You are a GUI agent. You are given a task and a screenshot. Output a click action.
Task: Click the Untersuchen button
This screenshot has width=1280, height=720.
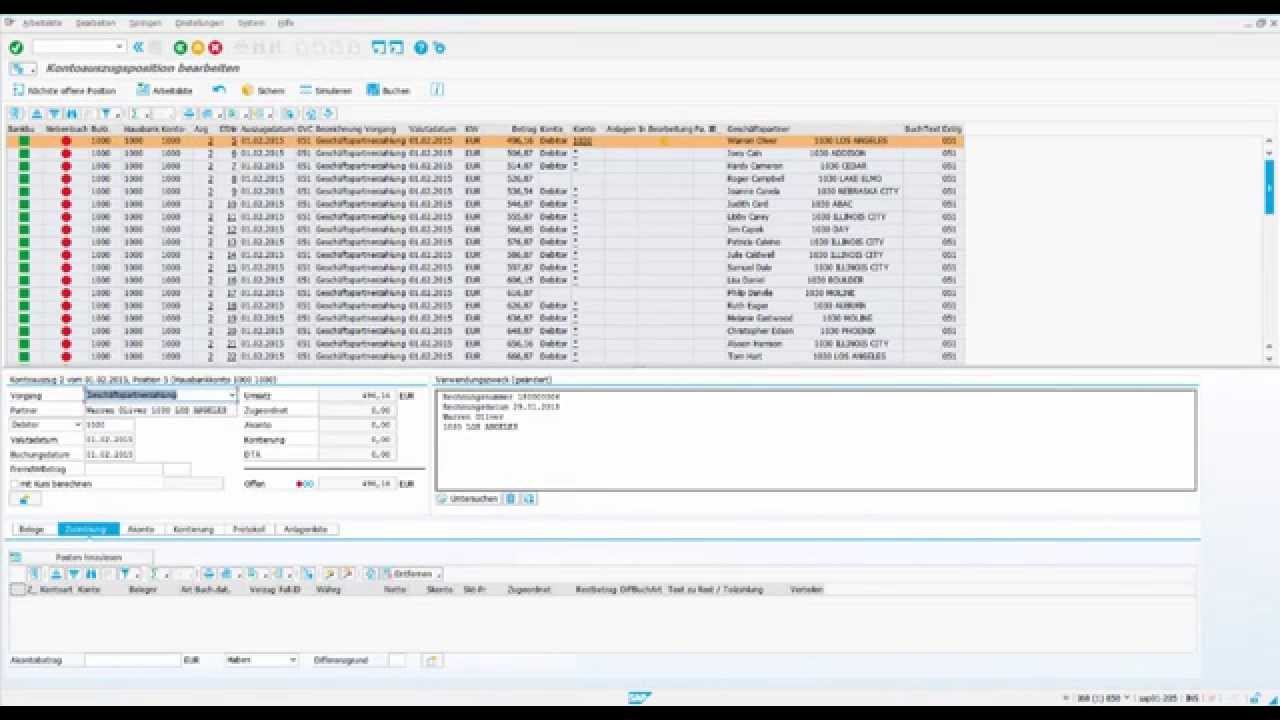[x=467, y=498]
